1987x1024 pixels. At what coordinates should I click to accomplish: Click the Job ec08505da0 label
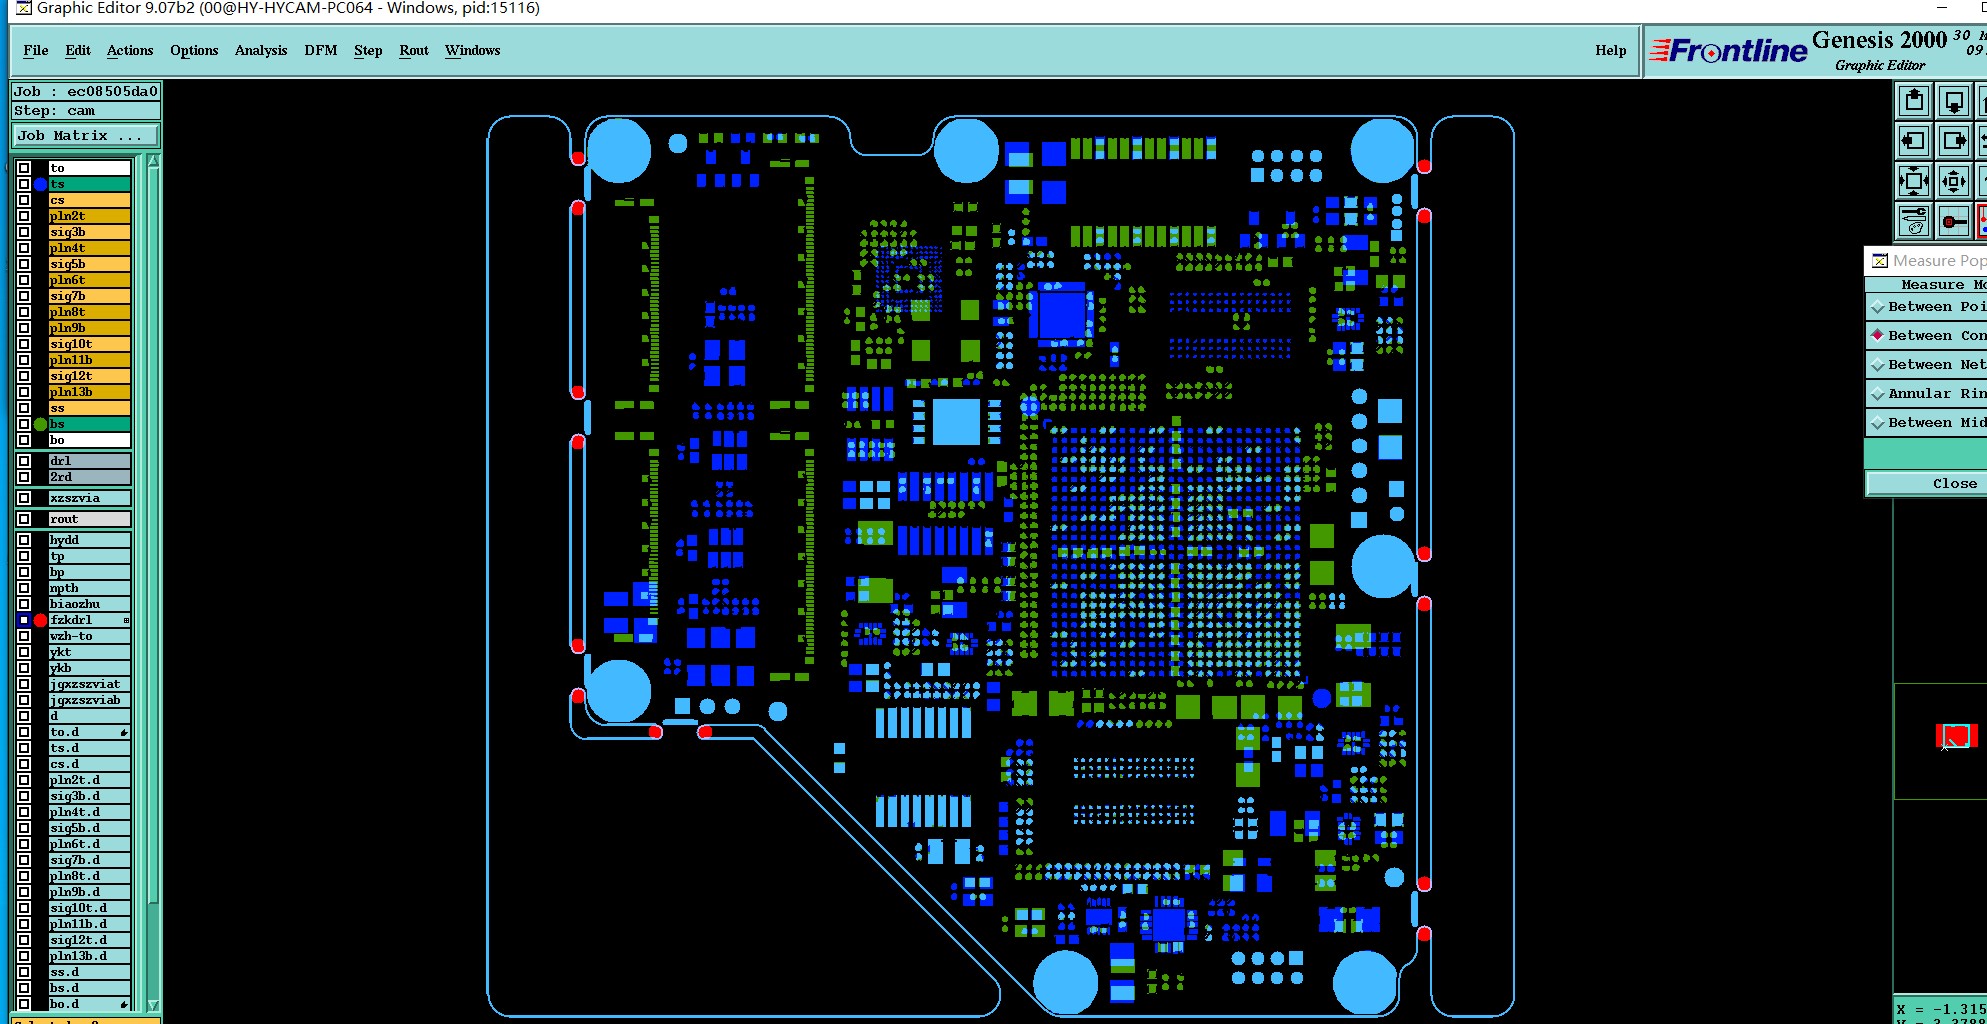click(85, 91)
